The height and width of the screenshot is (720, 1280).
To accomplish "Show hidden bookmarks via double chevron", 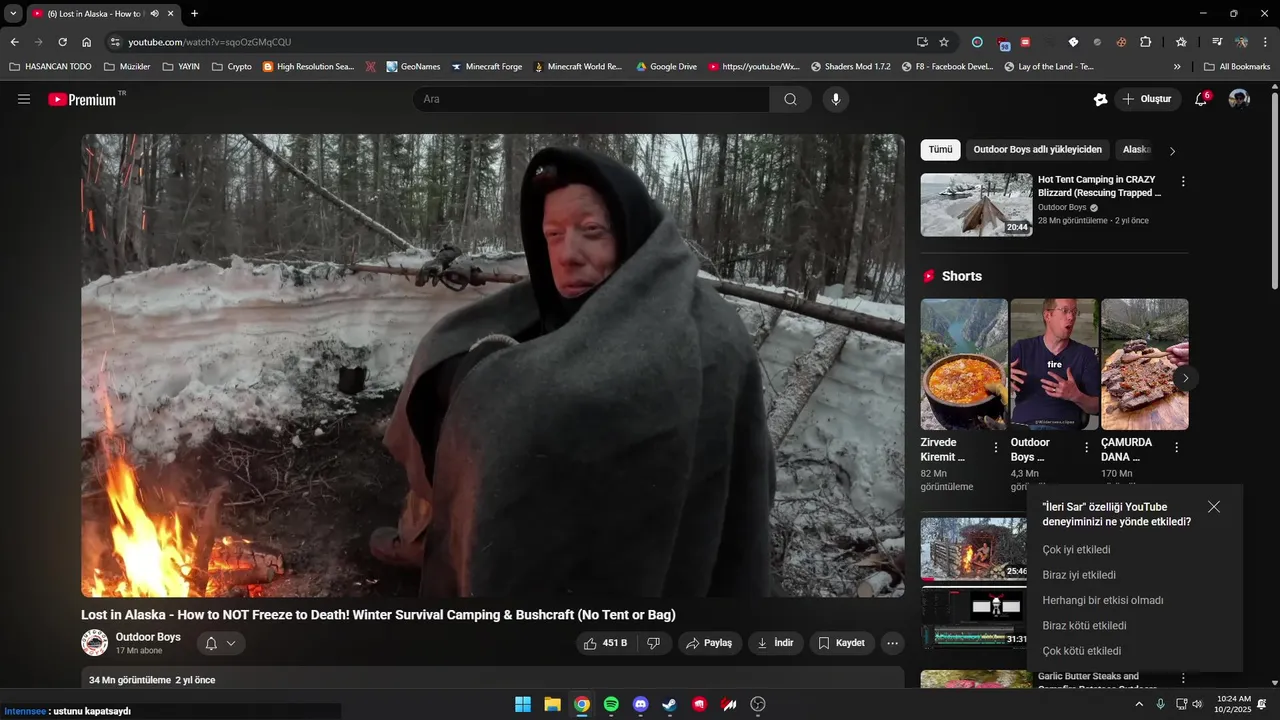I will (x=1177, y=67).
